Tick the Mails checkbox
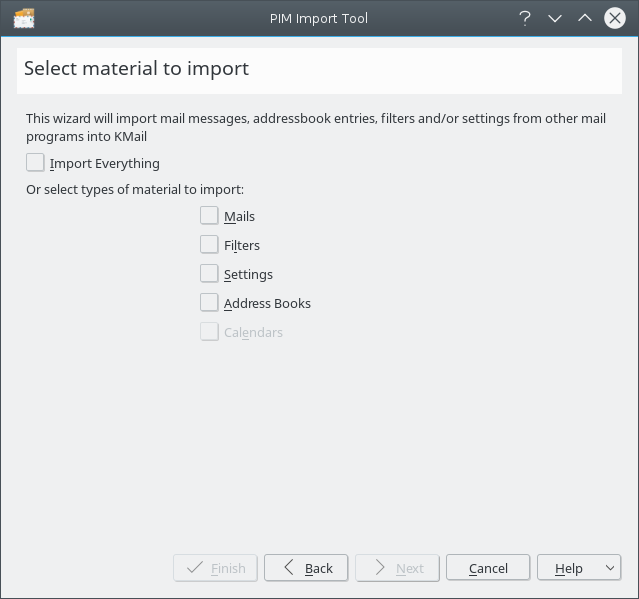 pyautogui.click(x=209, y=215)
